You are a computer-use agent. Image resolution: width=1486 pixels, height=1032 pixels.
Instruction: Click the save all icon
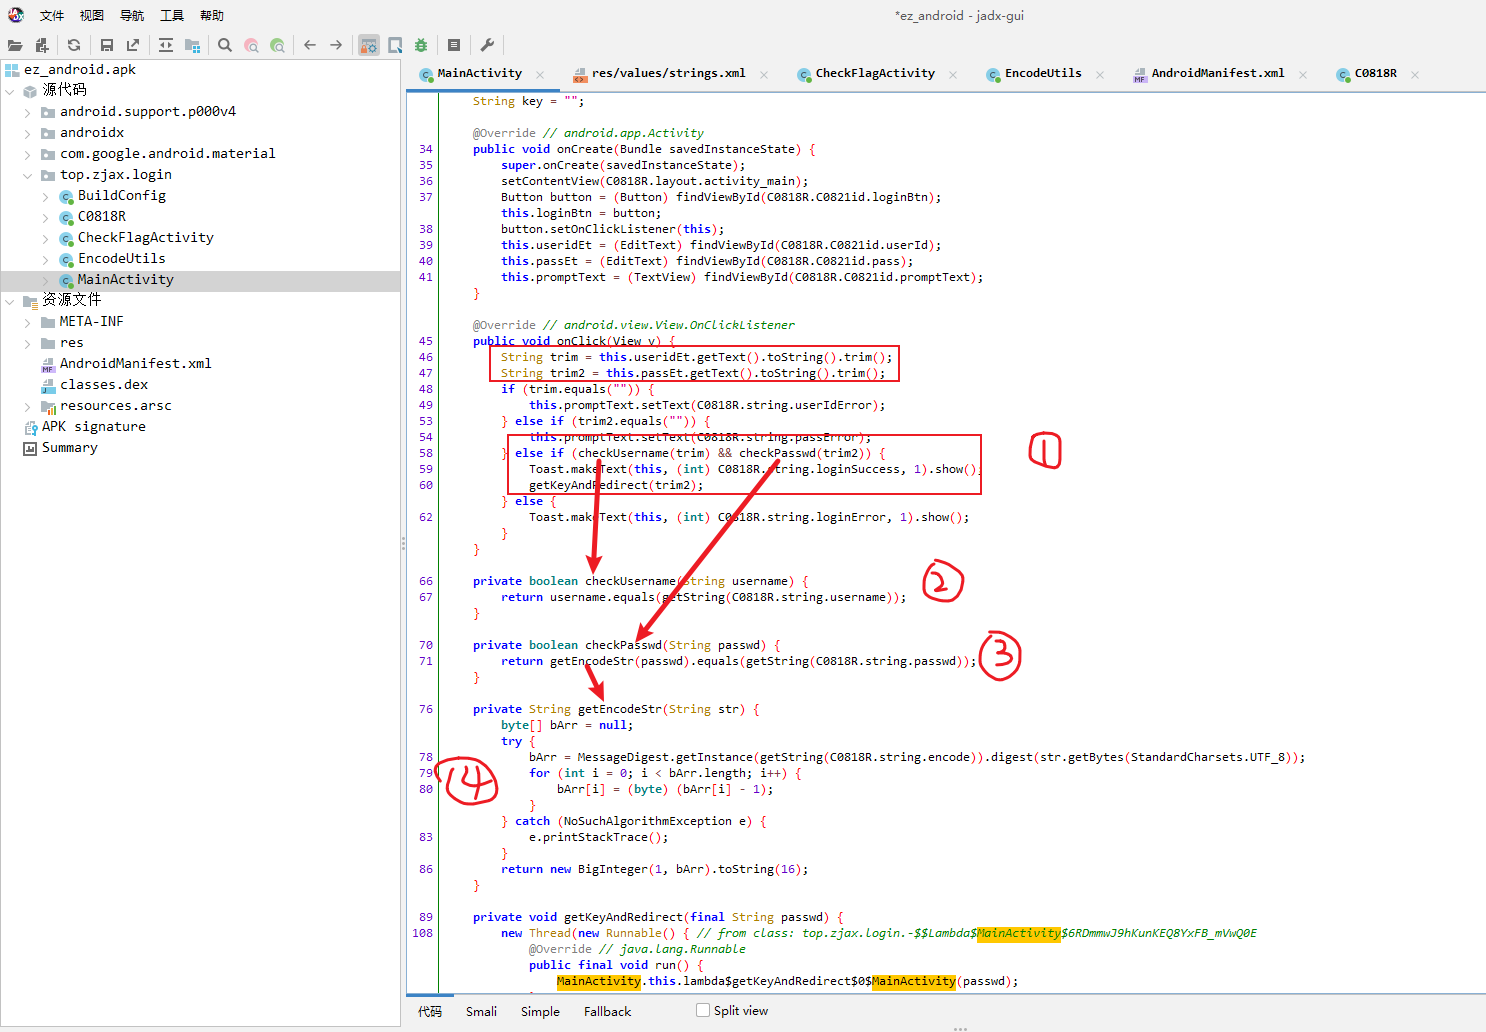(x=107, y=45)
